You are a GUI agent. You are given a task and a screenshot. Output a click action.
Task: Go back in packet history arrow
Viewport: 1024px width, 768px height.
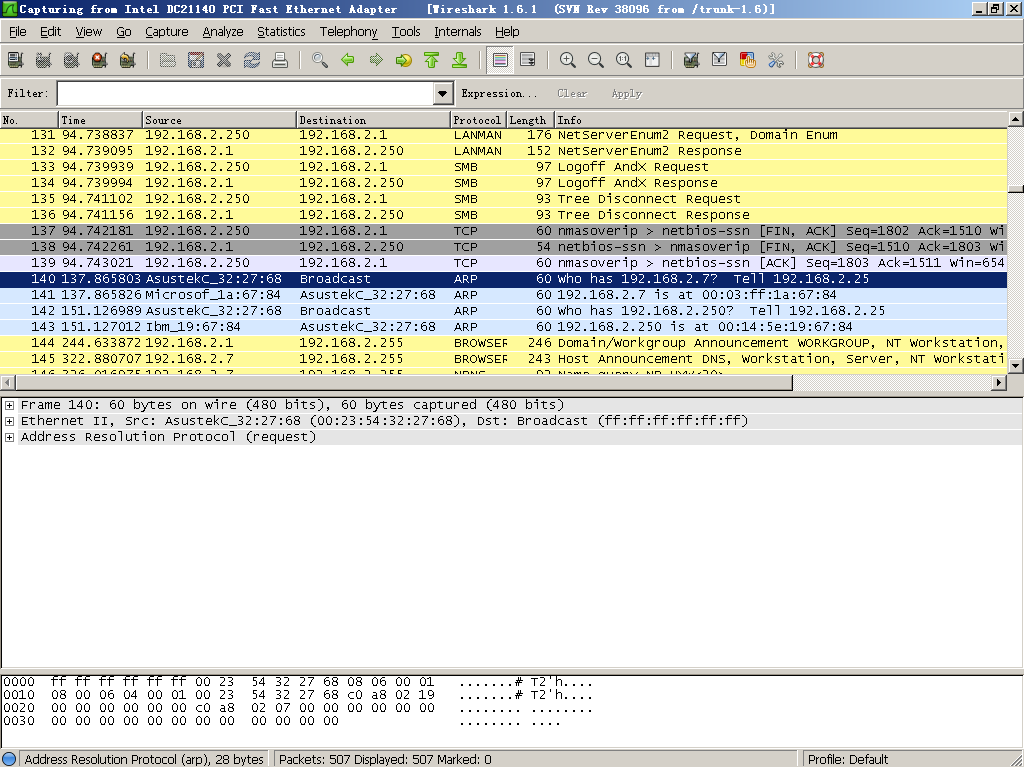pyautogui.click(x=348, y=61)
